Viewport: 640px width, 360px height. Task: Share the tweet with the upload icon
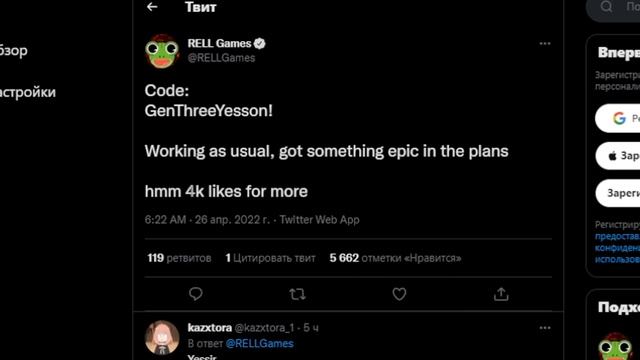pos(501,294)
